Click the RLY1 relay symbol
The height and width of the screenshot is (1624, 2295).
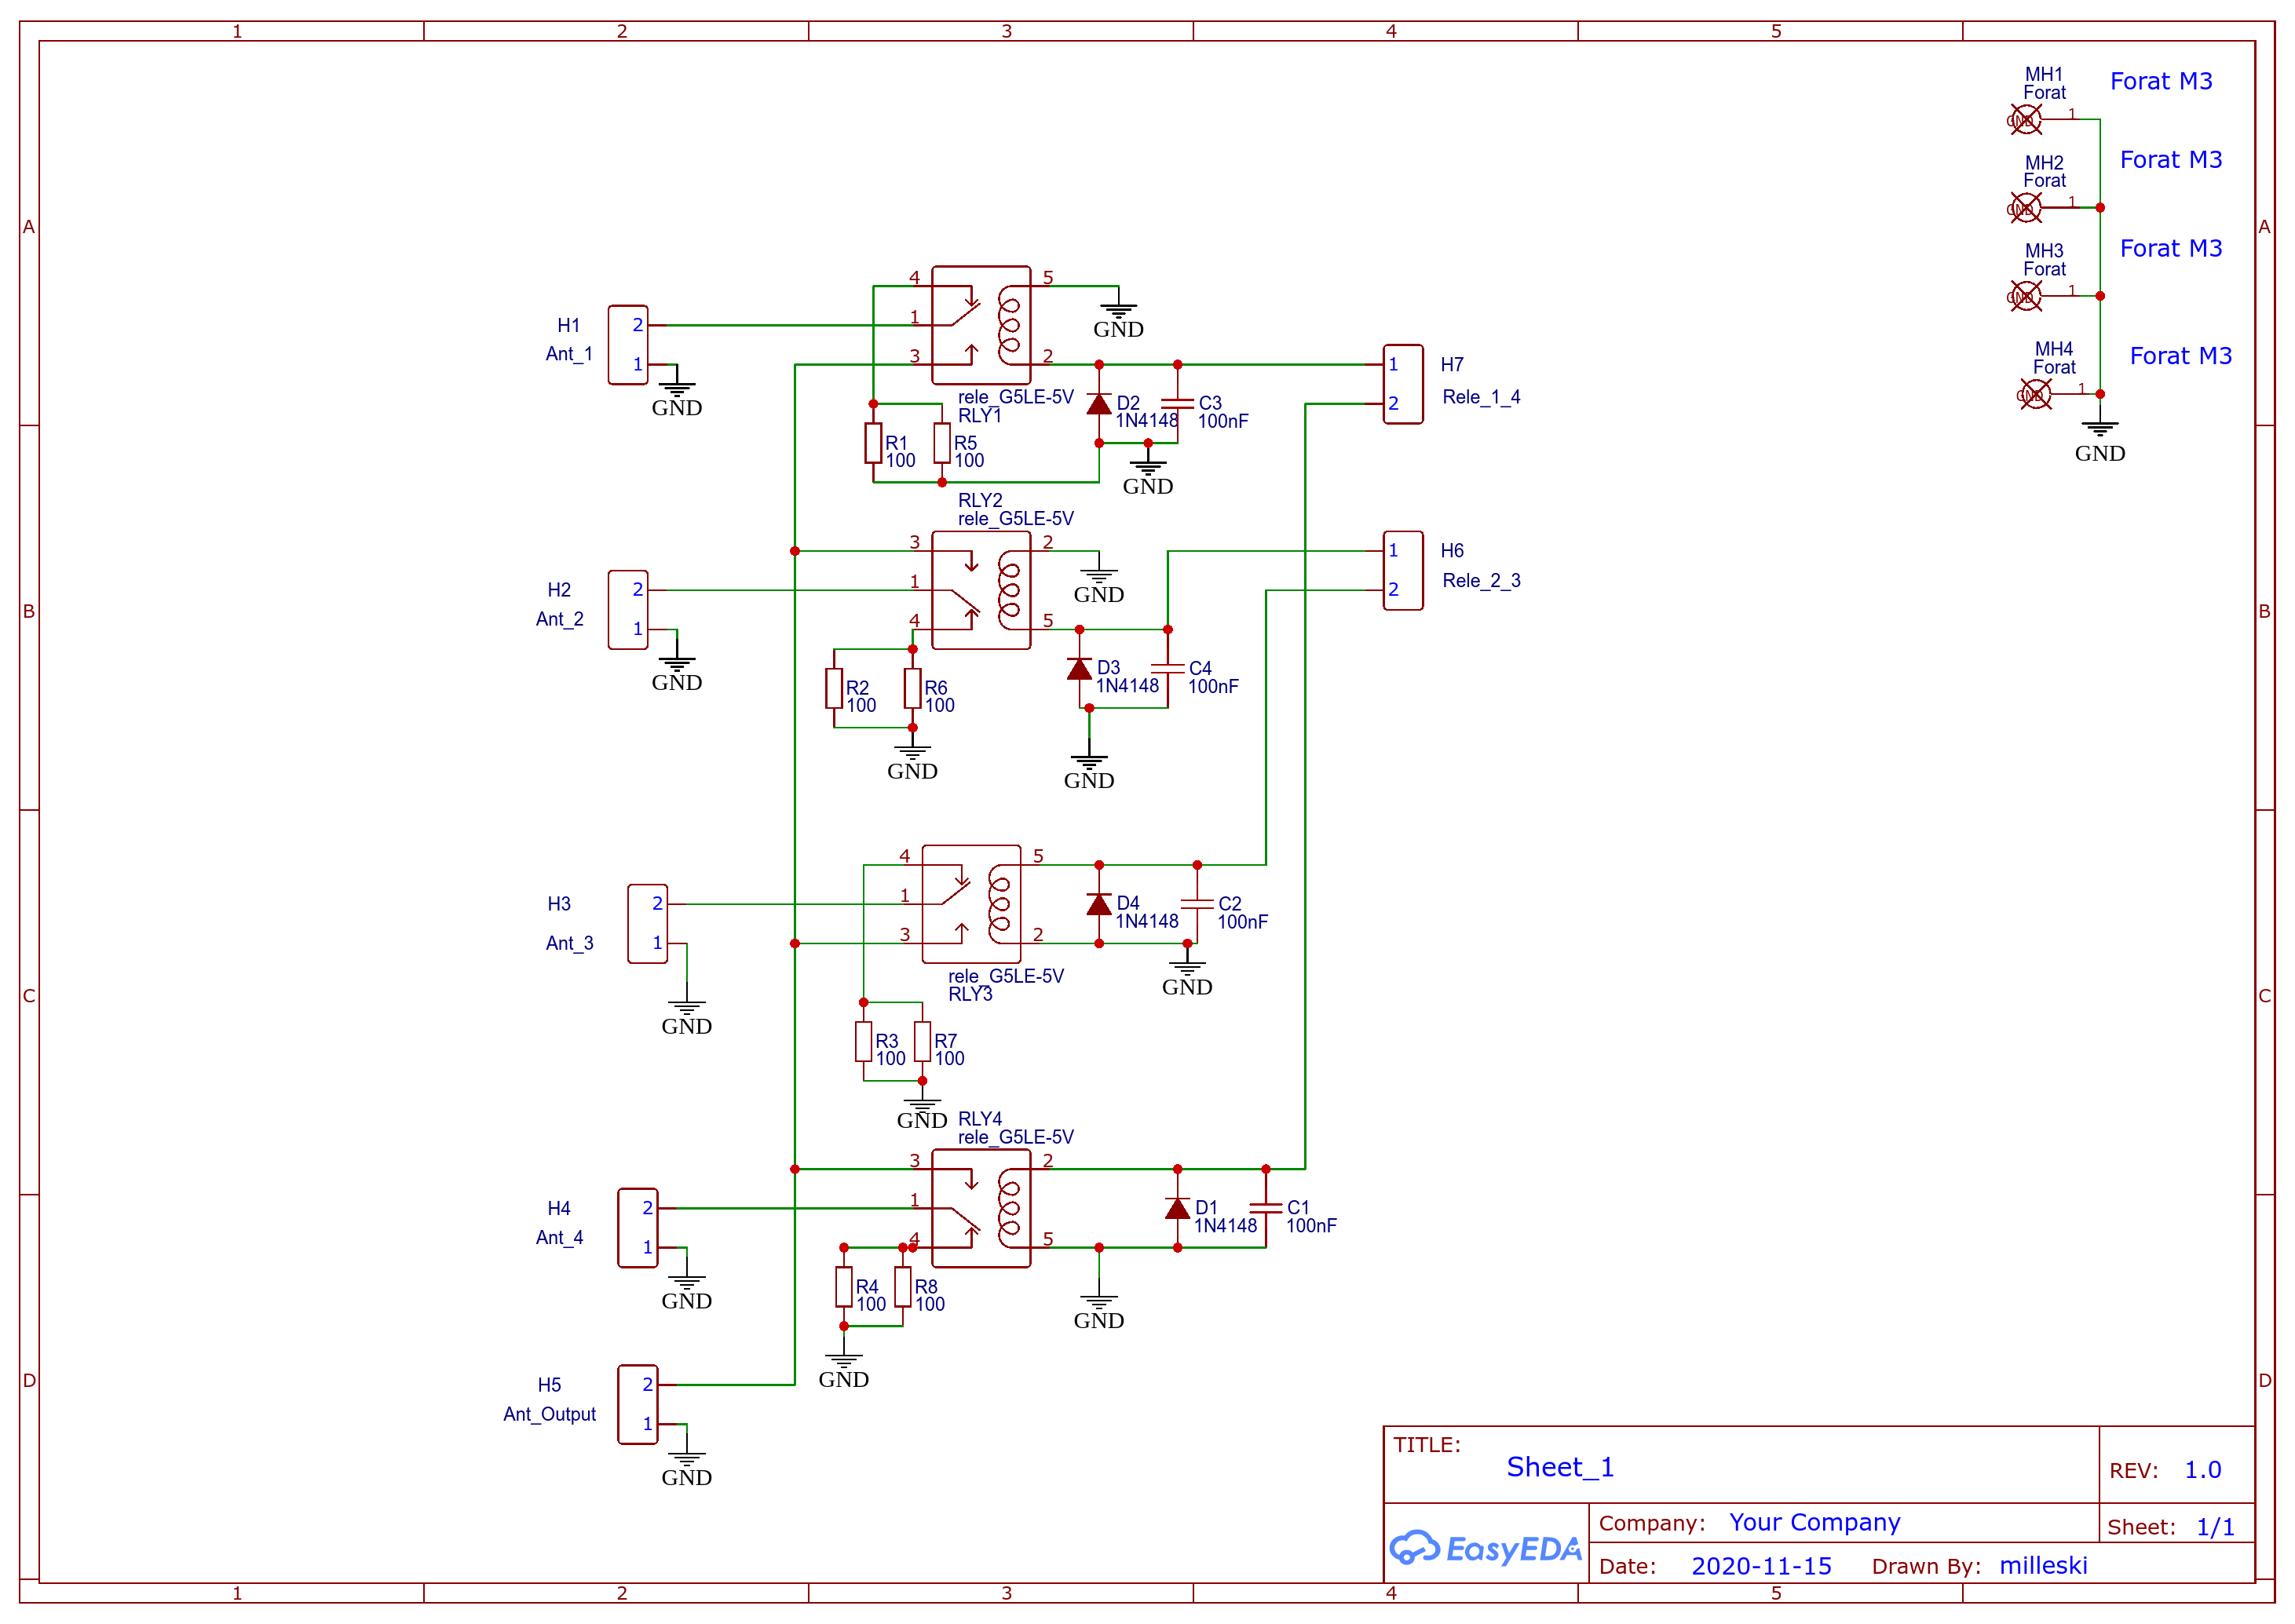pyautogui.click(x=980, y=325)
